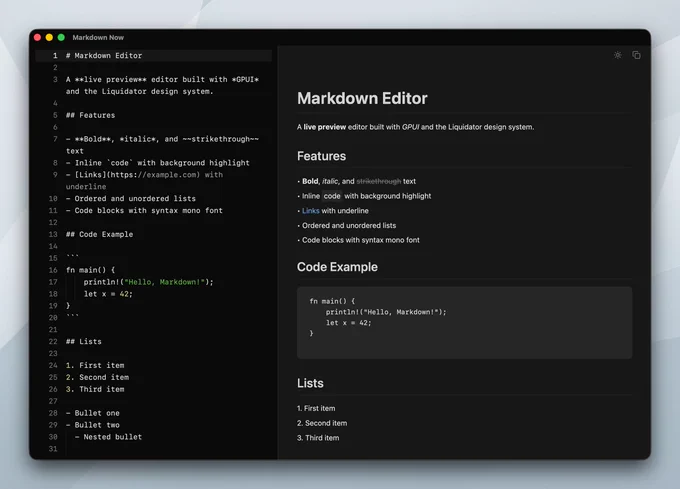The width and height of the screenshot is (680, 489).
Task: Open the blue Links hyperlink in preview
Action: (311, 211)
